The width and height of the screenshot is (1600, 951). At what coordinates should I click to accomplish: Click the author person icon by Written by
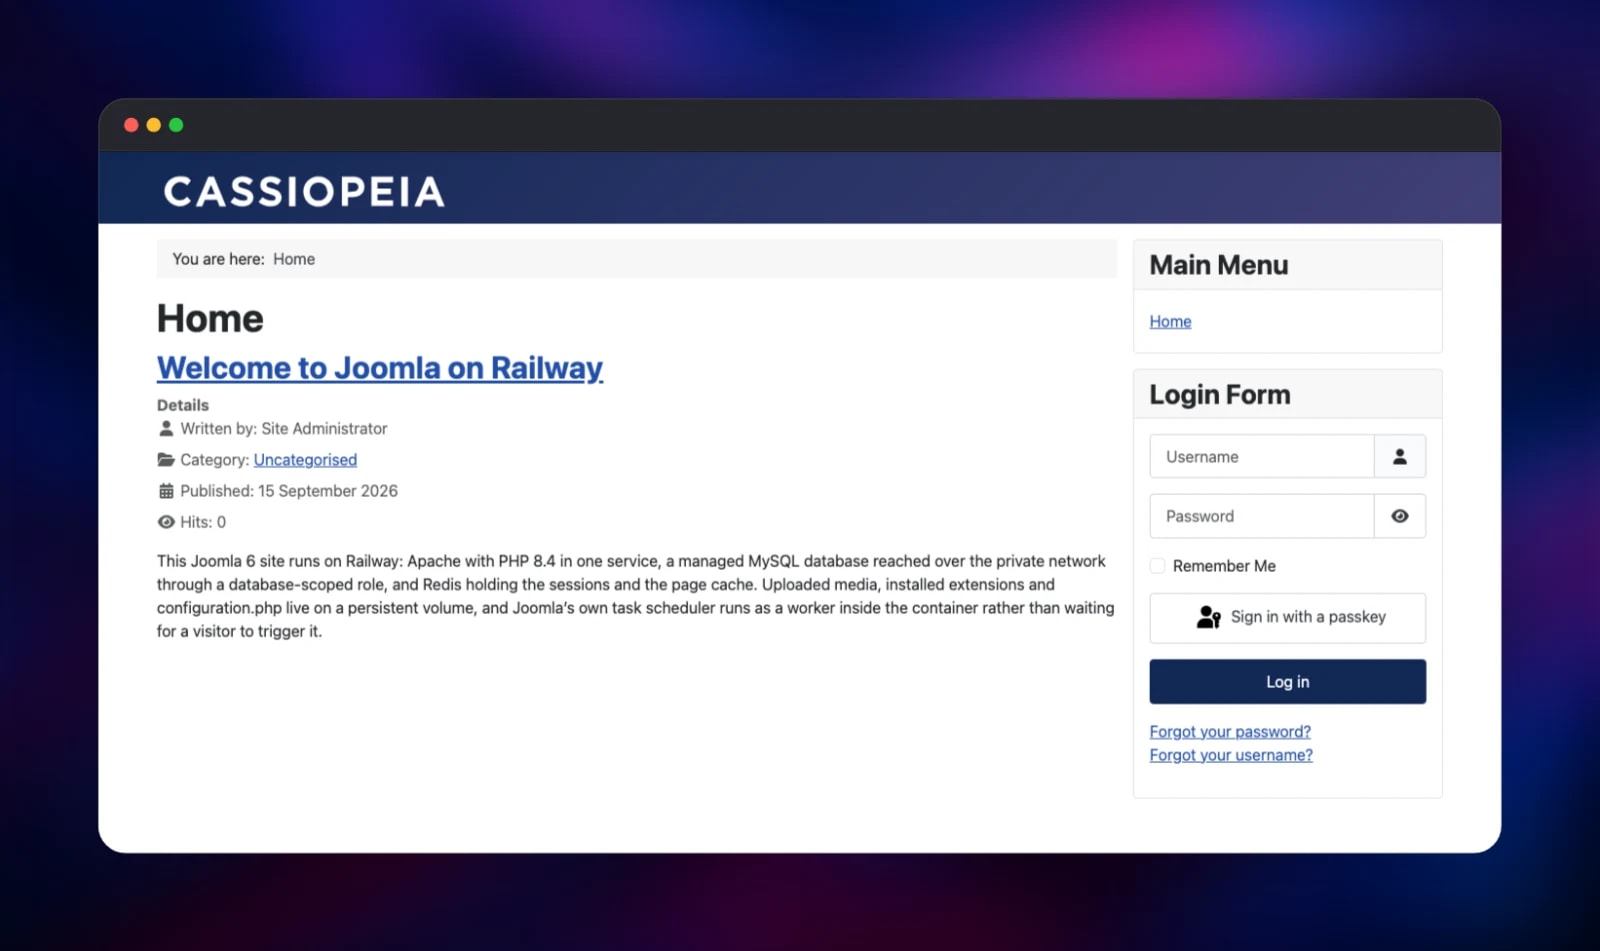[x=166, y=428]
